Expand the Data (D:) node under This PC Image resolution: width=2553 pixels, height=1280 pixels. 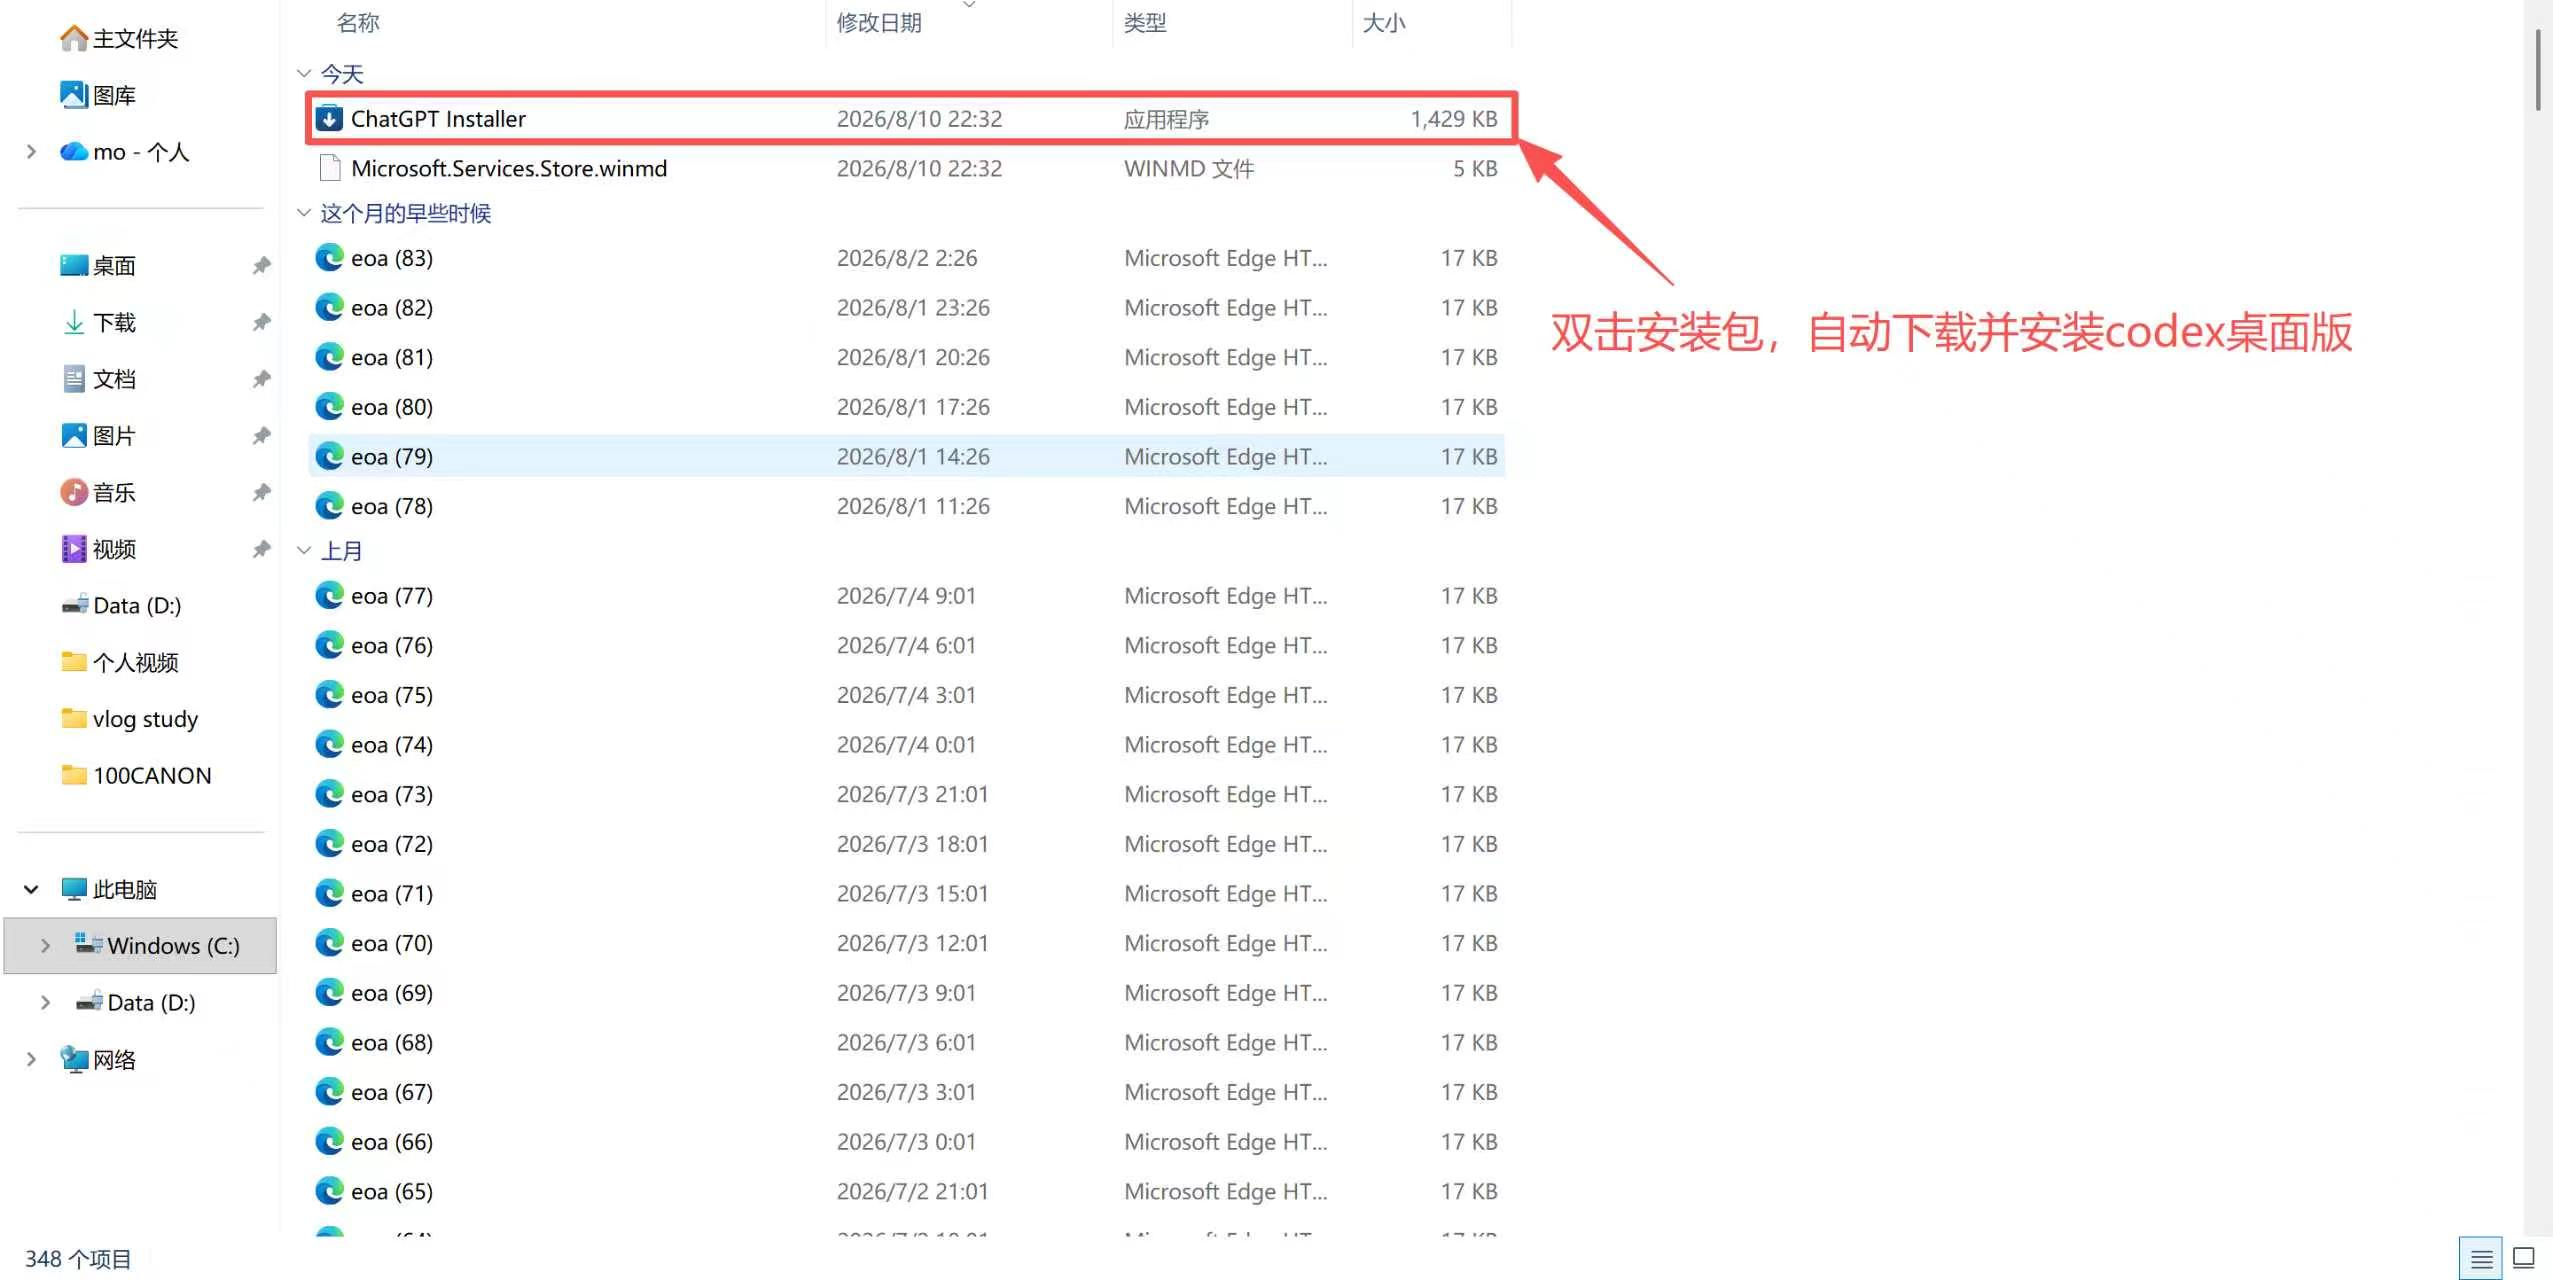pos(45,1002)
